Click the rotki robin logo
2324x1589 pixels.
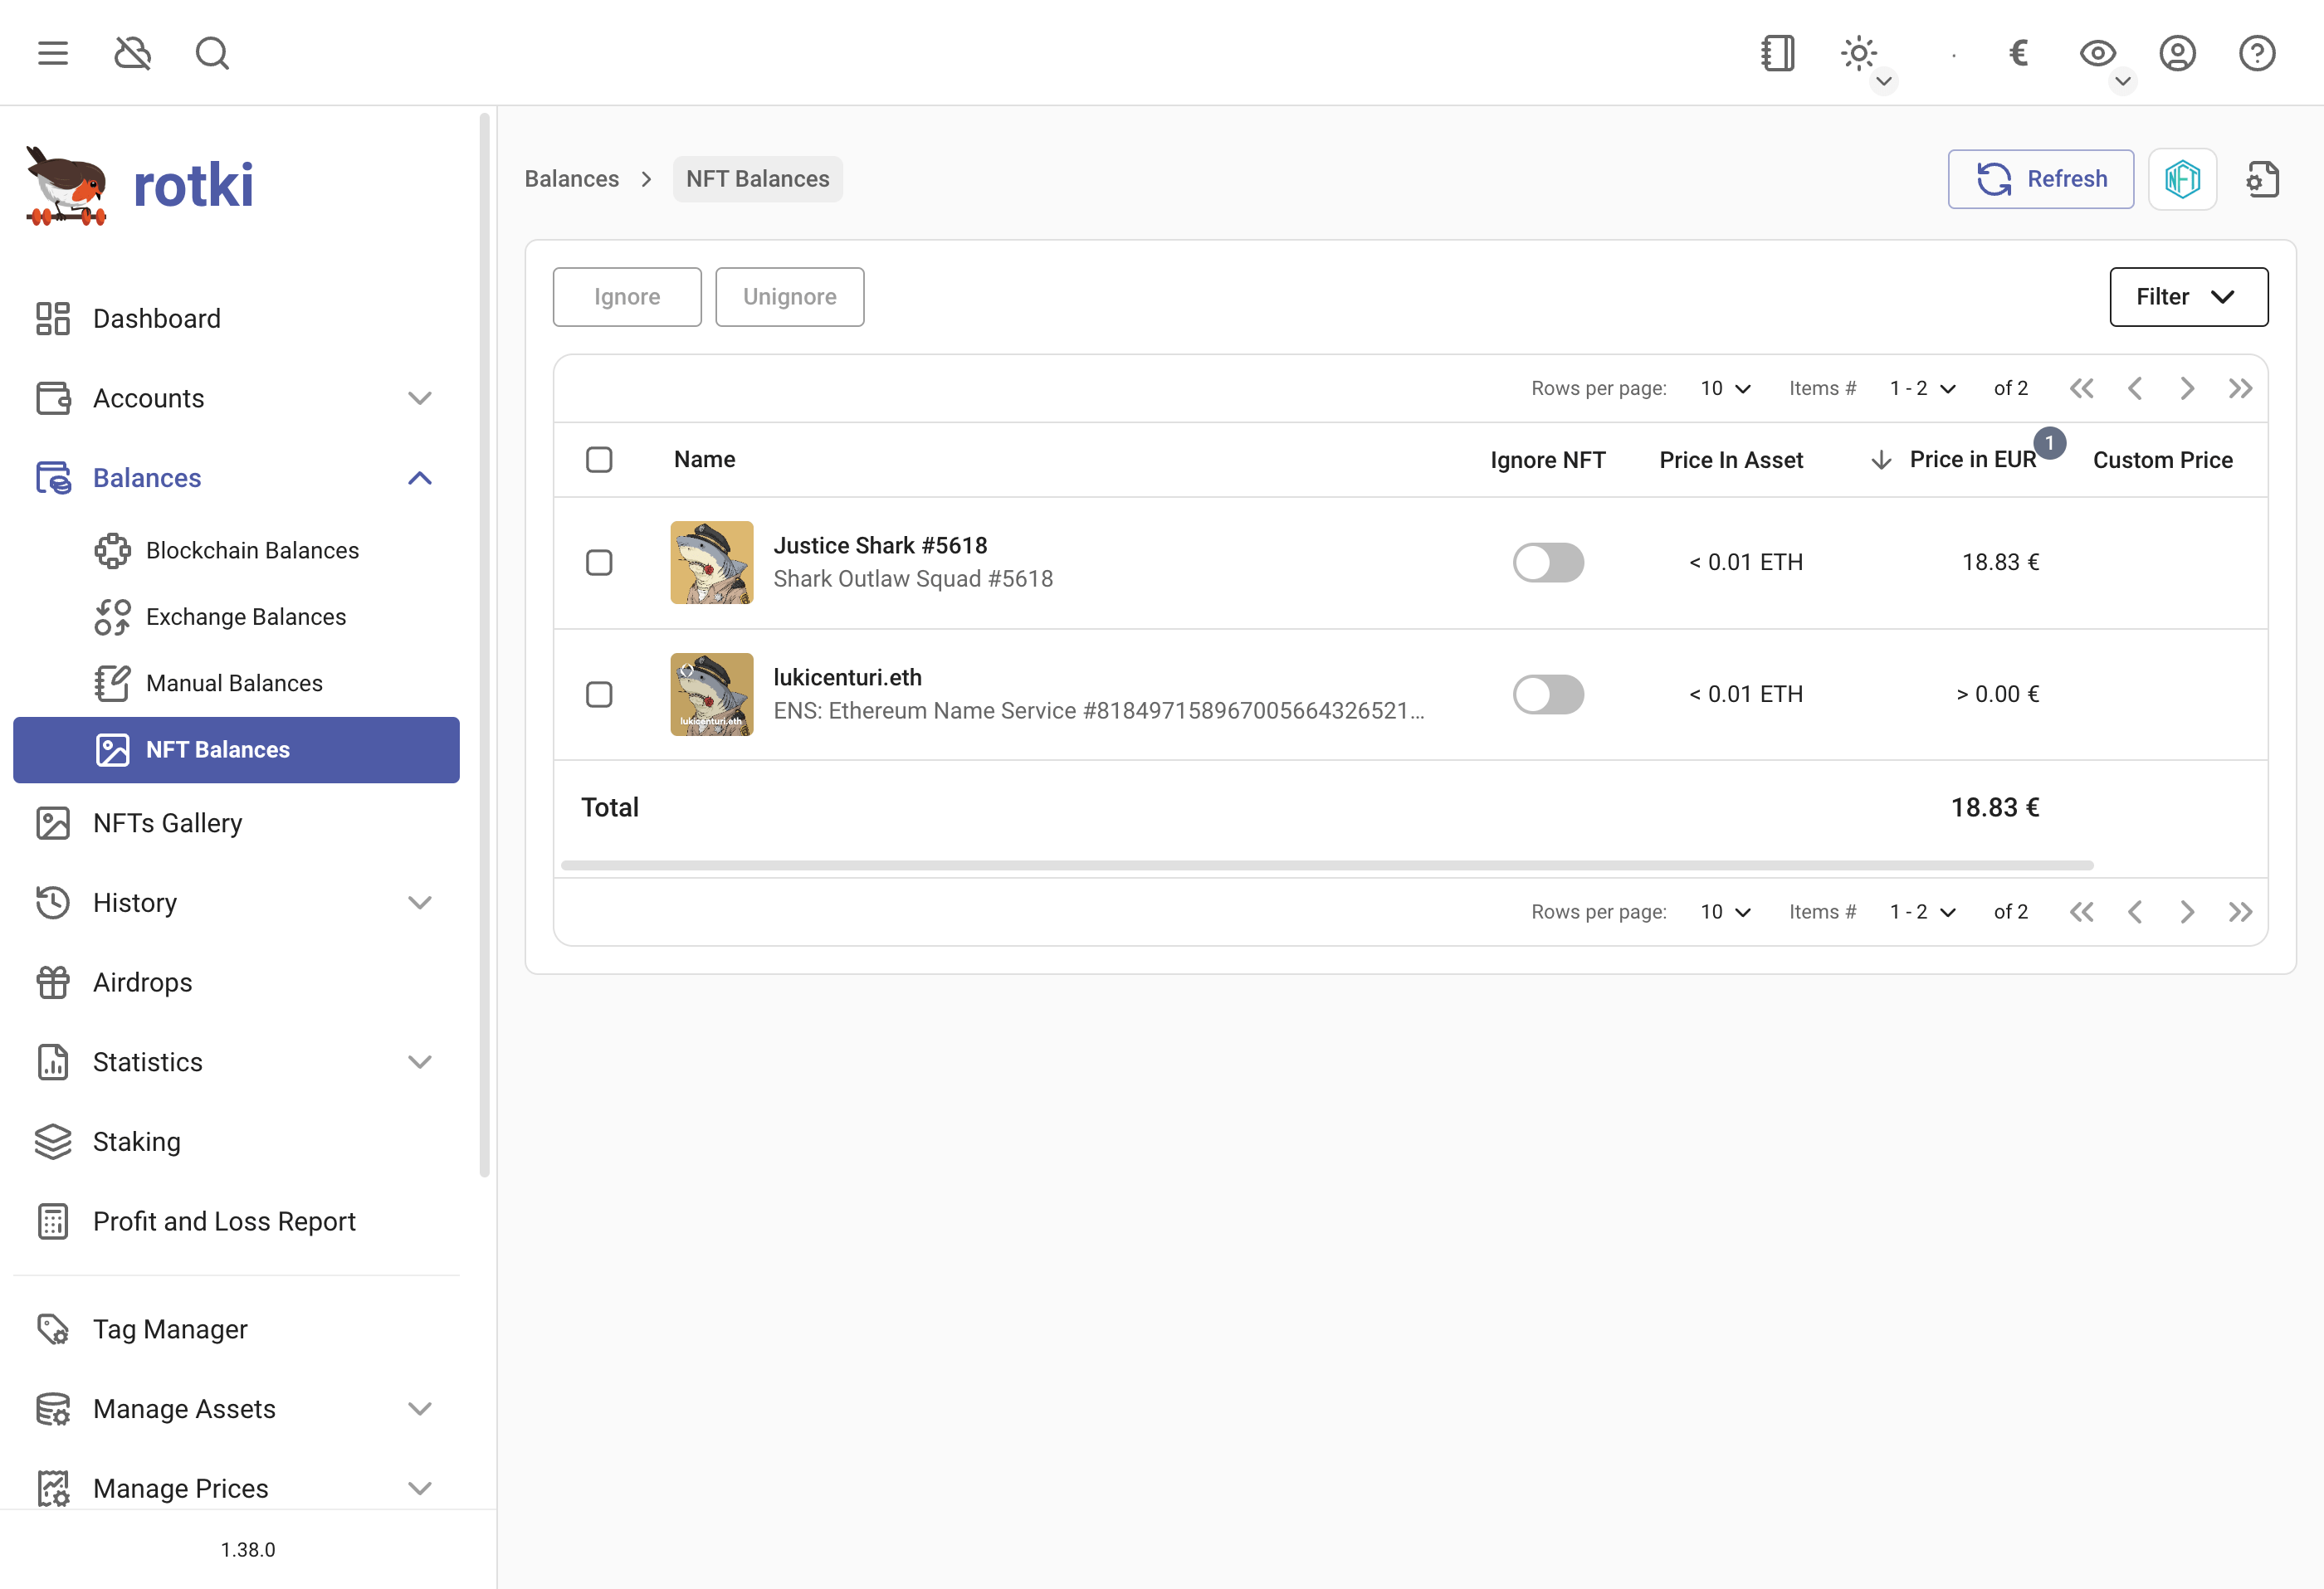[67, 186]
